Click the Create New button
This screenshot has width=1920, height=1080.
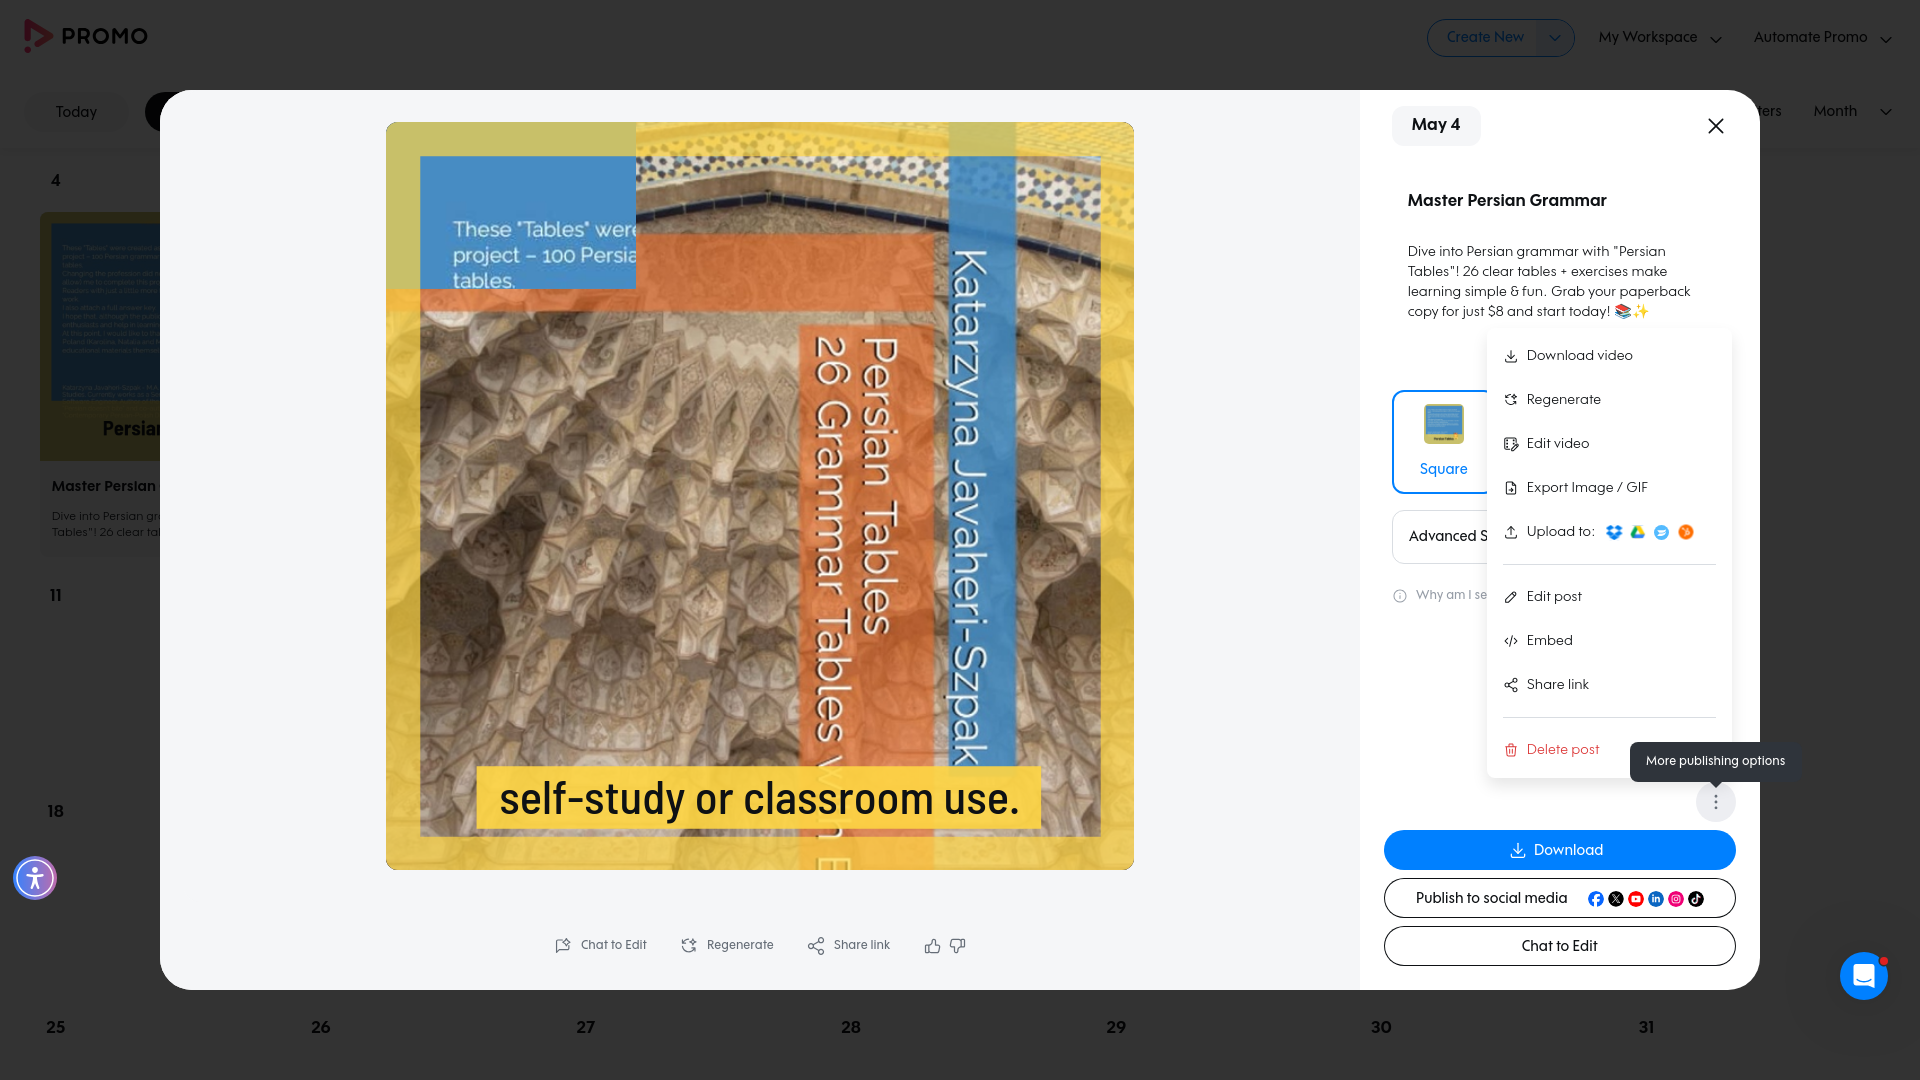pos(1484,38)
